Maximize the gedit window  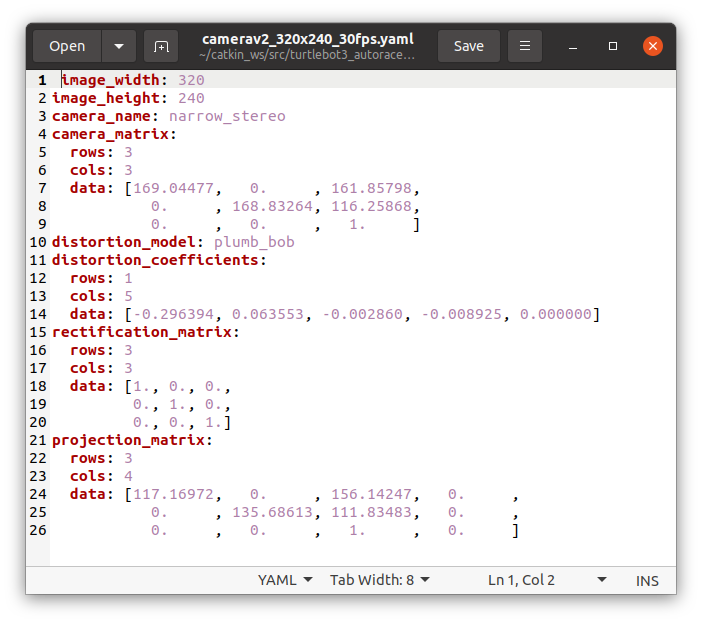[613, 46]
